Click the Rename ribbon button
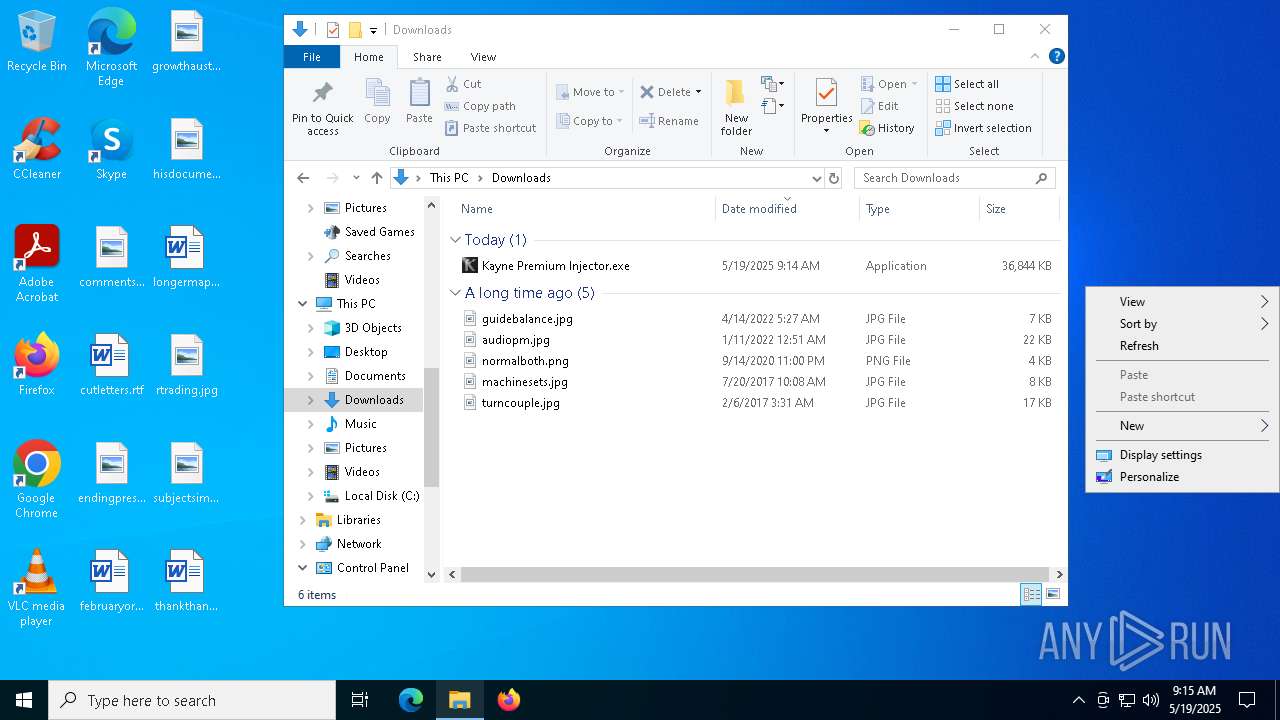This screenshot has height=720, width=1280. point(669,121)
